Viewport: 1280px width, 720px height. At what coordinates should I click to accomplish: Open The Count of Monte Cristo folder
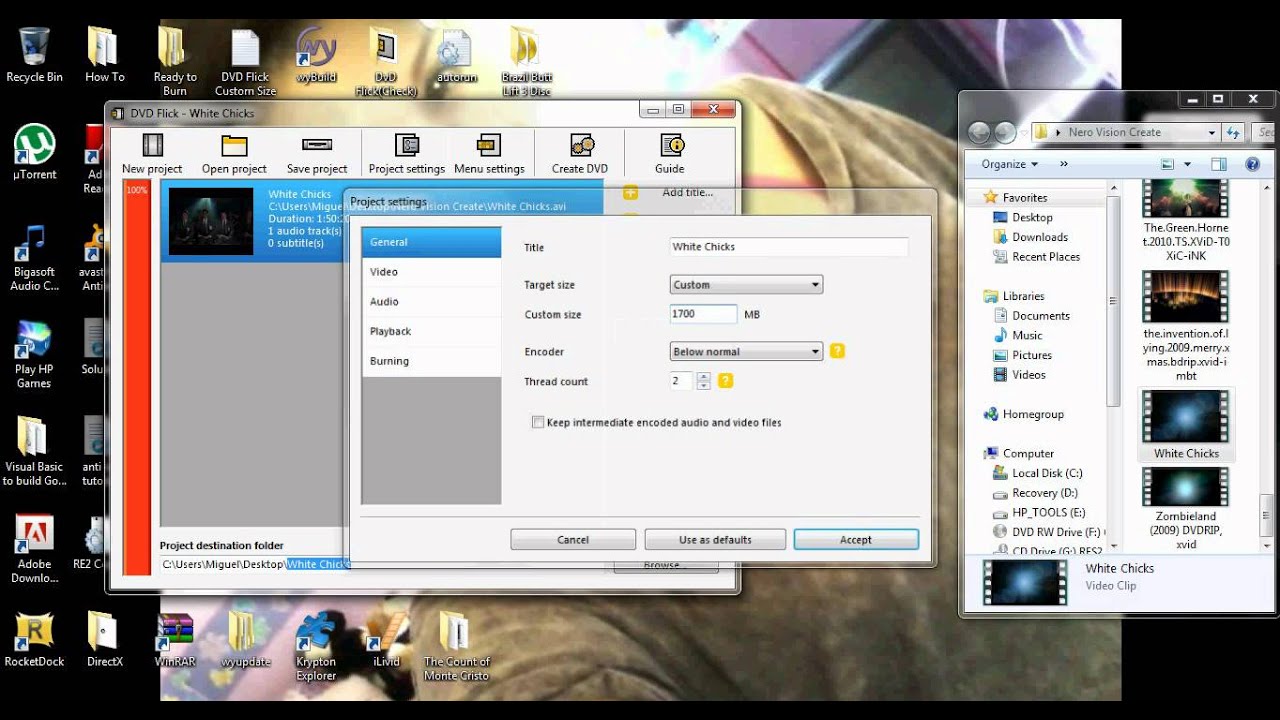456,646
